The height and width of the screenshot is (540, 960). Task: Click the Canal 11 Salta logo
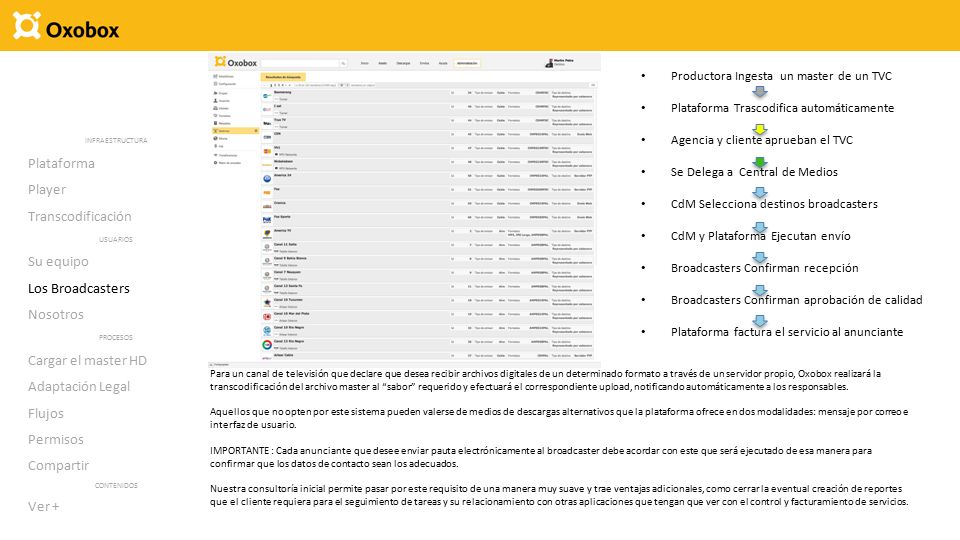pyautogui.click(x=267, y=247)
